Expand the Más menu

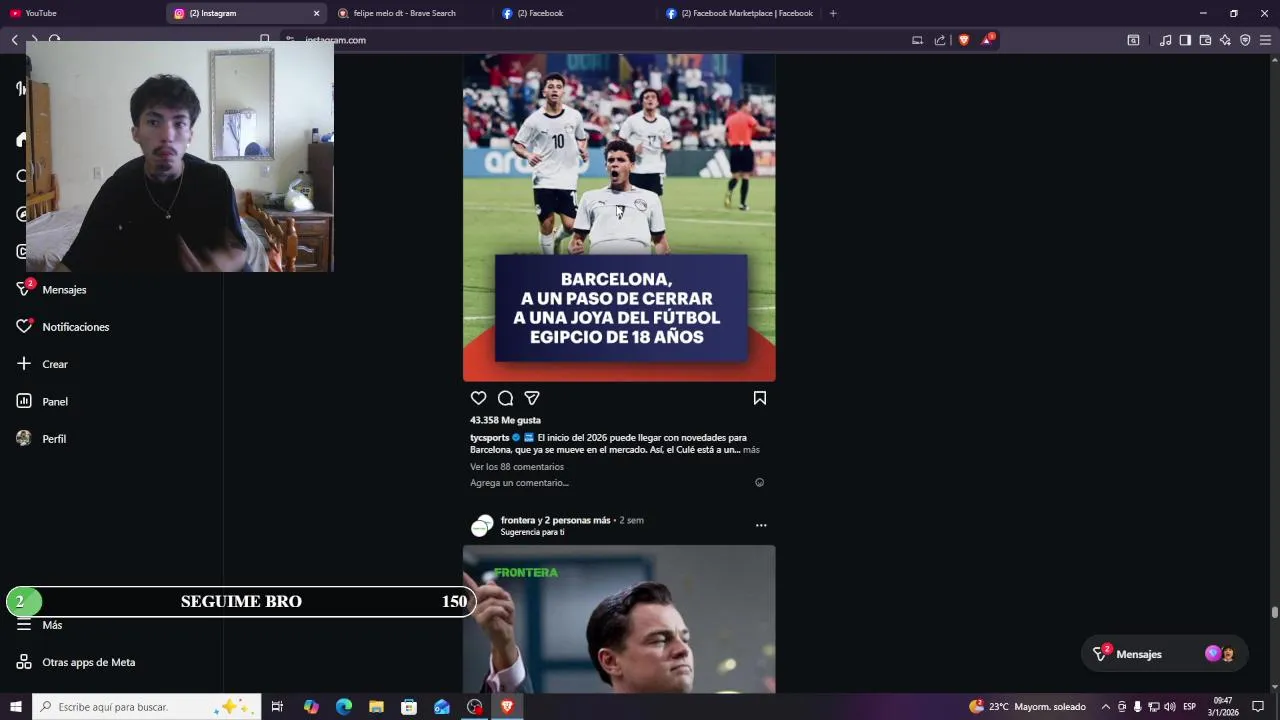pyautogui.click(x=52, y=625)
